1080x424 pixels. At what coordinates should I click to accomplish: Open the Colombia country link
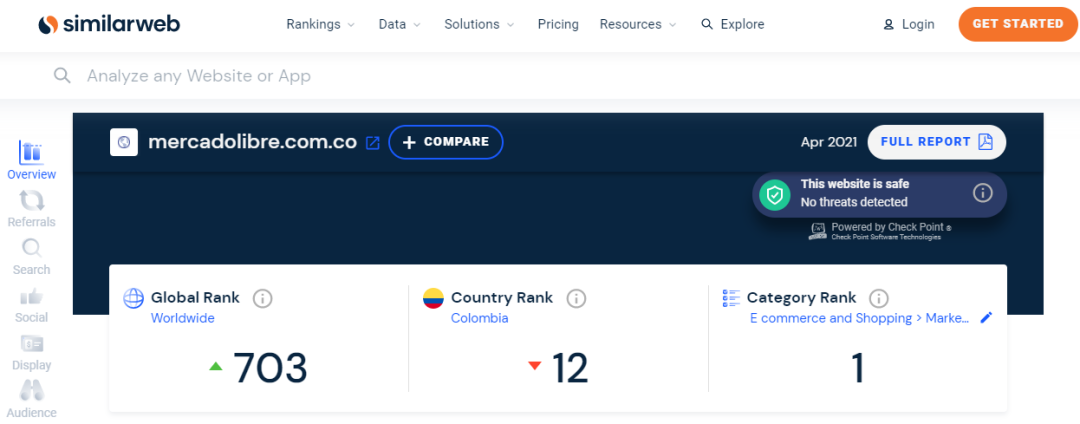pos(479,318)
